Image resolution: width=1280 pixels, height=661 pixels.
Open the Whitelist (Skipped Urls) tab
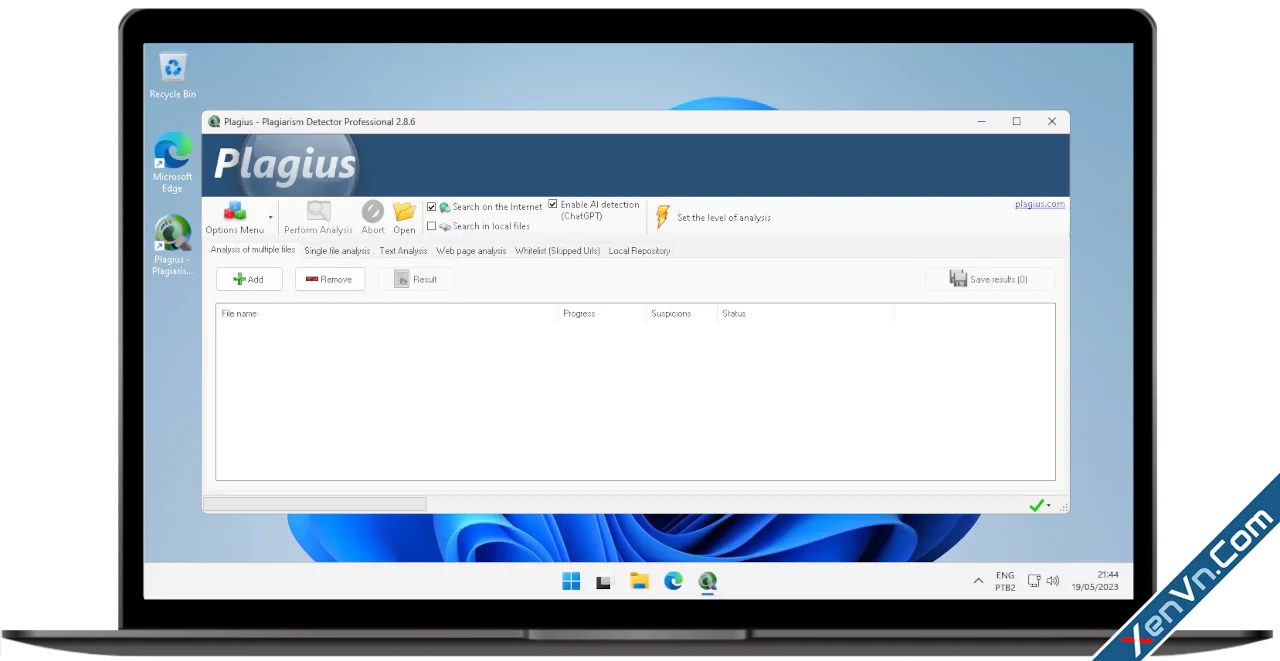point(557,251)
